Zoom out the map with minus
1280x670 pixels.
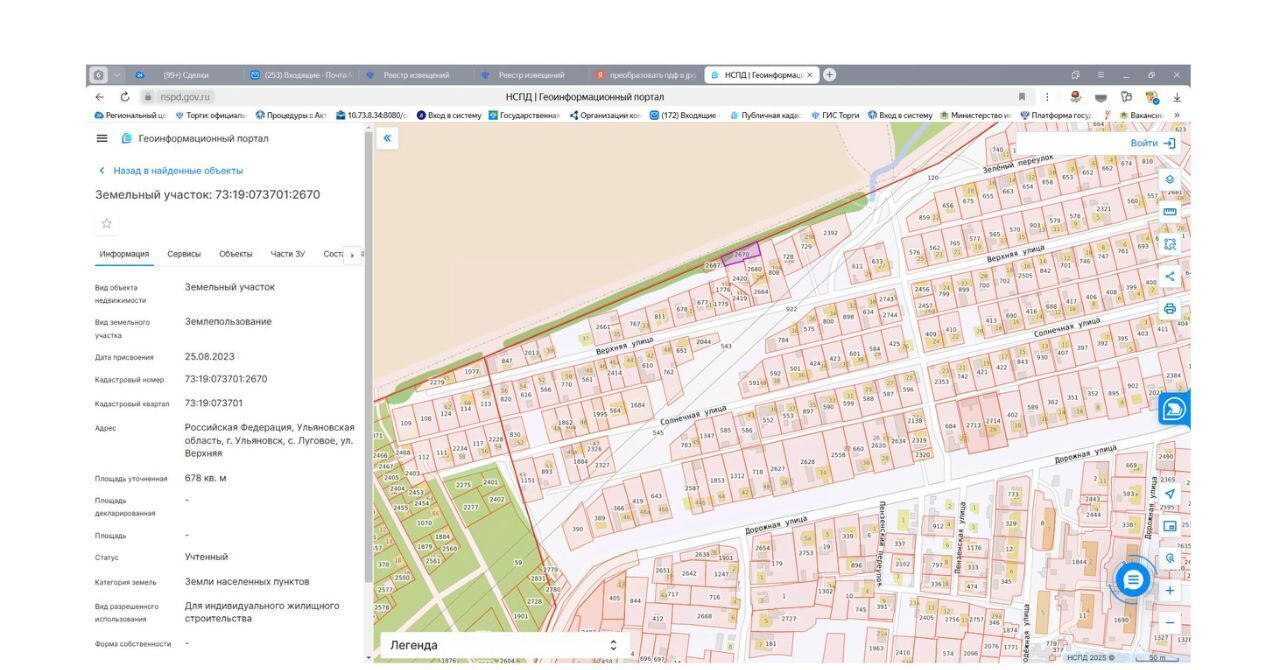point(1170,622)
